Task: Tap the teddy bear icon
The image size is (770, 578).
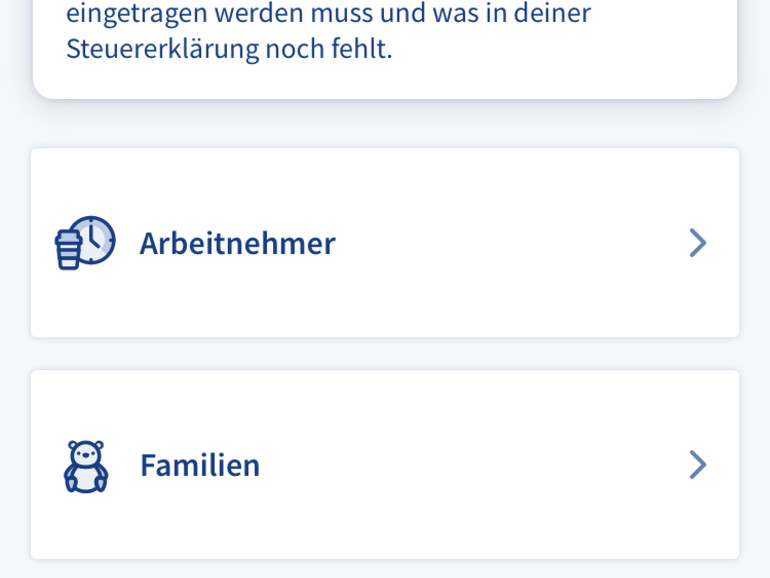Action: click(x=86, y=466)
